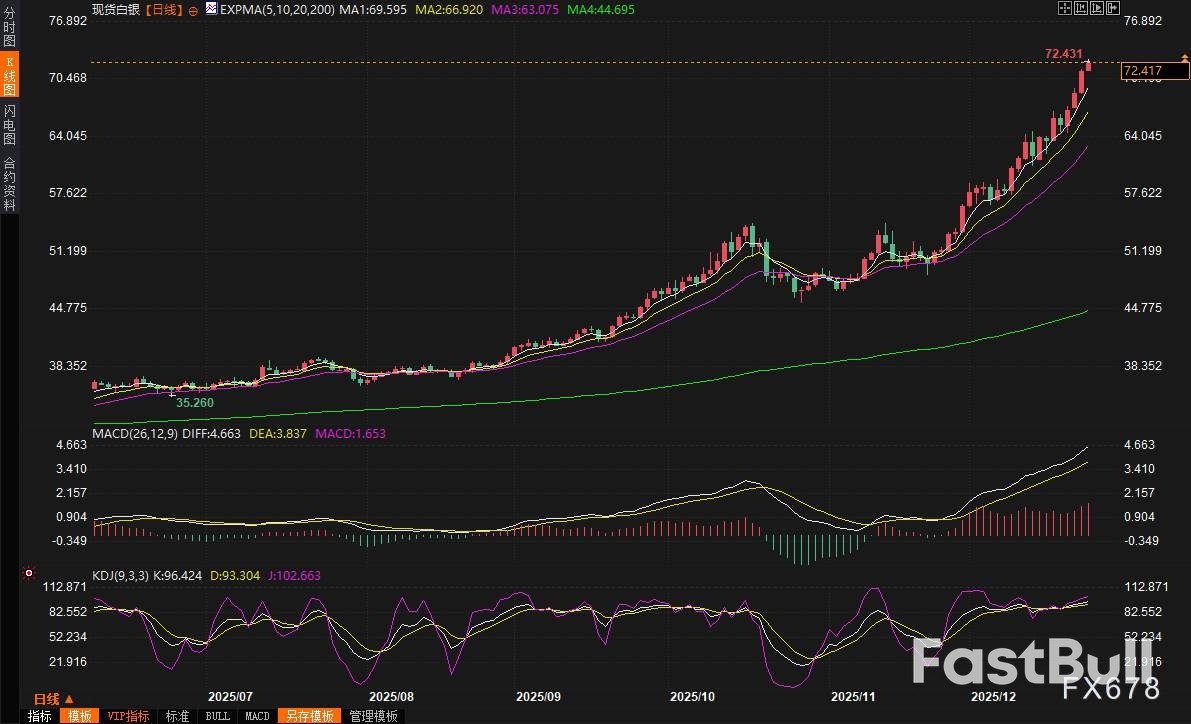This screenshot has width=1191, height=724.
Task: Click the small indicator icon before EXPMA label
Action: pyautogui.click(x=210, y=8)
